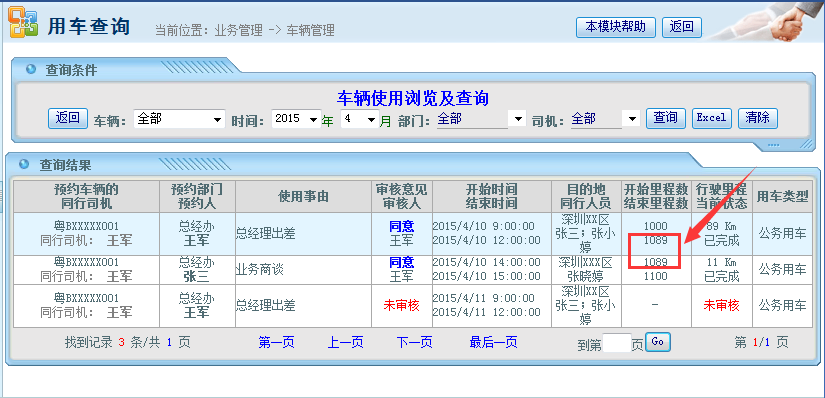
Task: Click the 清除 button
Action: point(758,118)
